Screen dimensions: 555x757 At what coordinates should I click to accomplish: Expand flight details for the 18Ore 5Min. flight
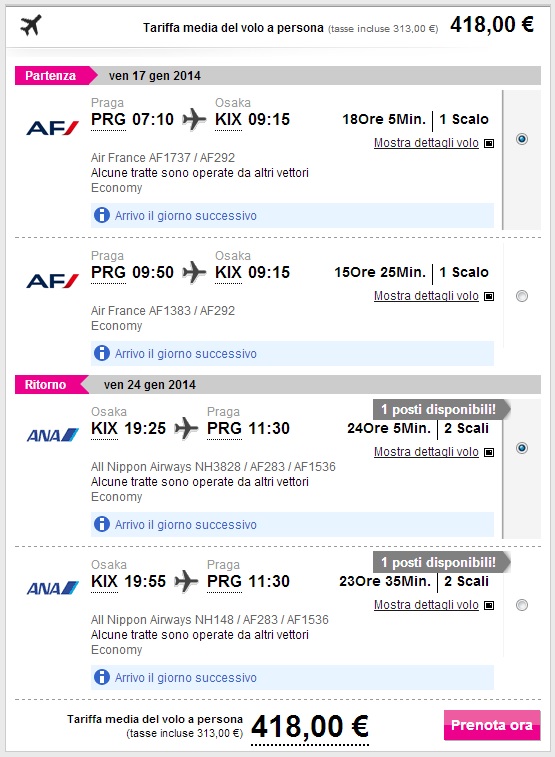(433, 143)
